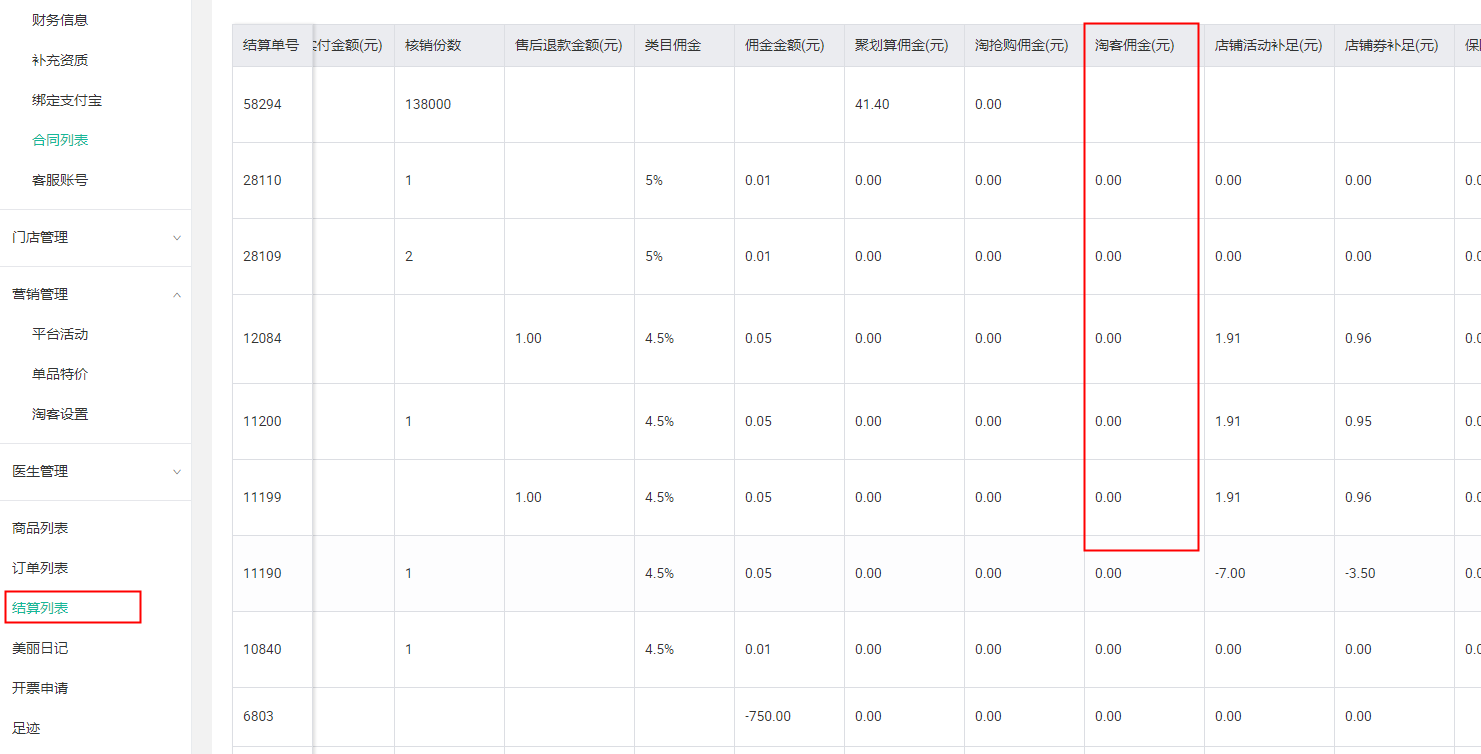Click 店铺券补足(元) column header
This screenshot has height=754, width=1481.
[x=1392, y=45]
